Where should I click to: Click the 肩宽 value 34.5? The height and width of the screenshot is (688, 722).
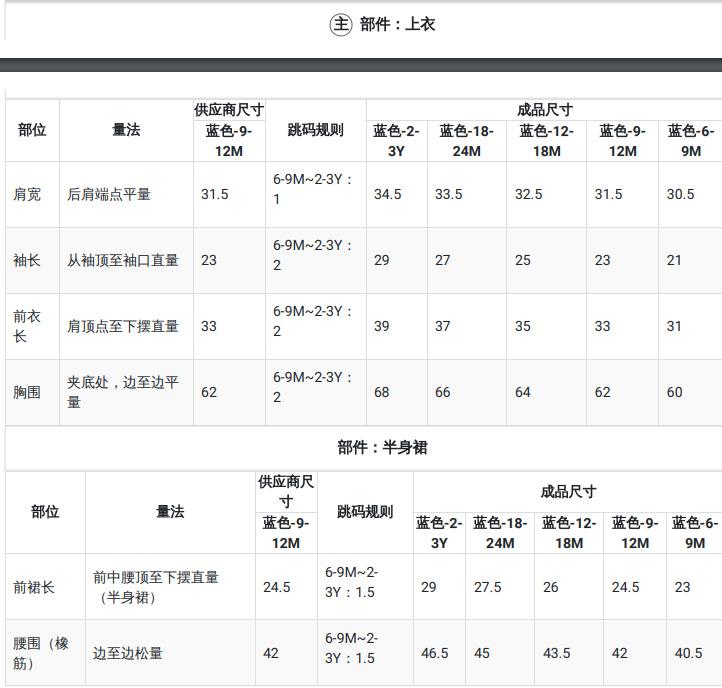pyautogui.click(x=388, y=194)
